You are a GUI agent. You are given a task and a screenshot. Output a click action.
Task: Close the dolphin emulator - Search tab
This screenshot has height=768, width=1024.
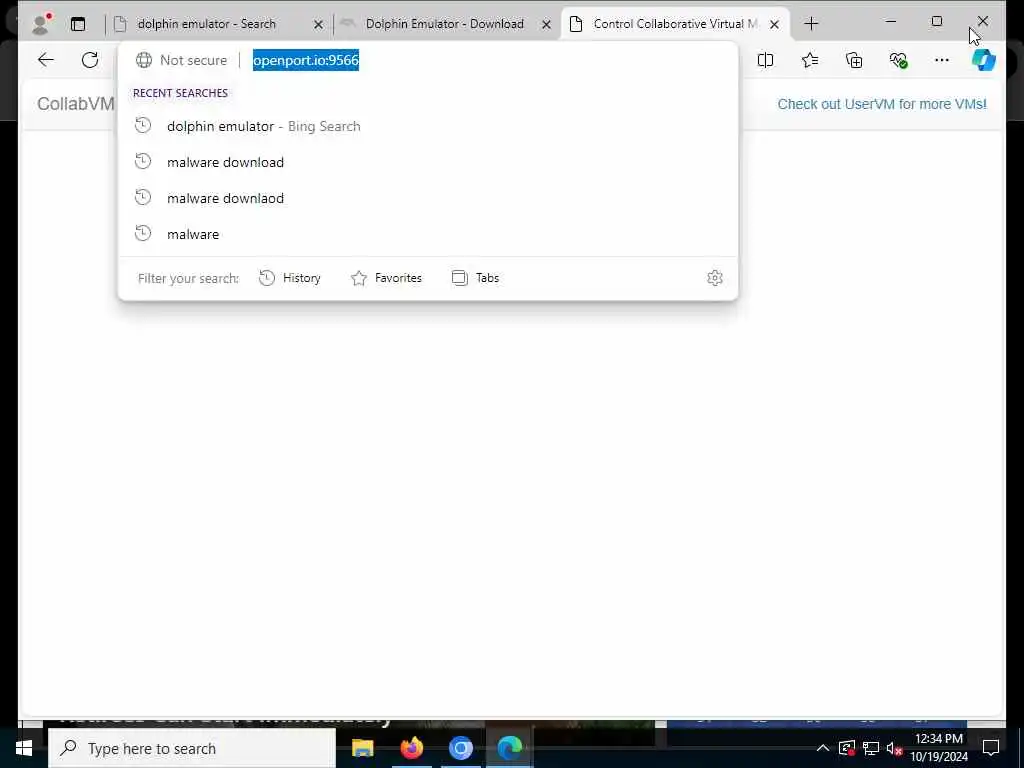click(318, 24)
